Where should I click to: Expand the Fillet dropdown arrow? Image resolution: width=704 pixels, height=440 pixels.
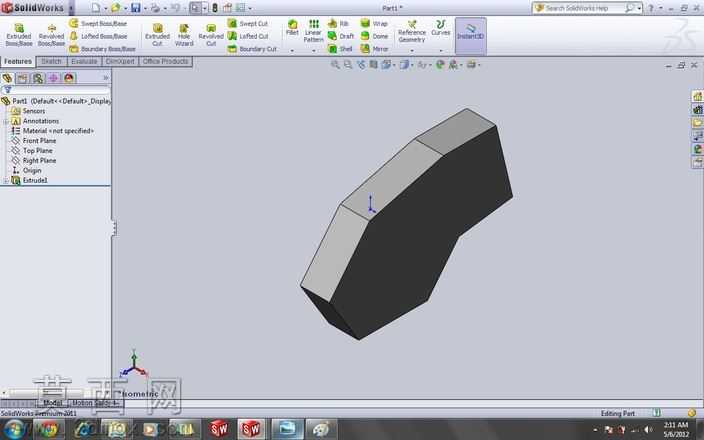292,50
